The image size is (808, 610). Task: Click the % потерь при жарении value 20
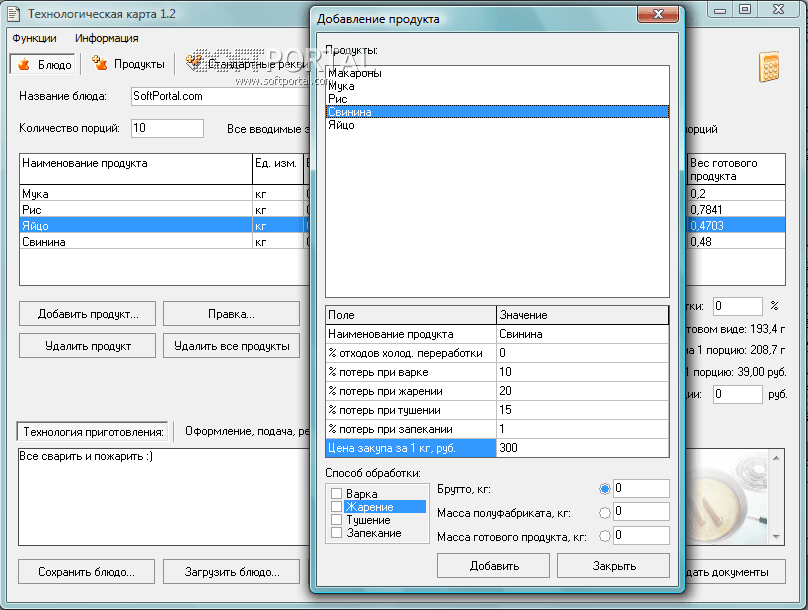tap(582, 391)
